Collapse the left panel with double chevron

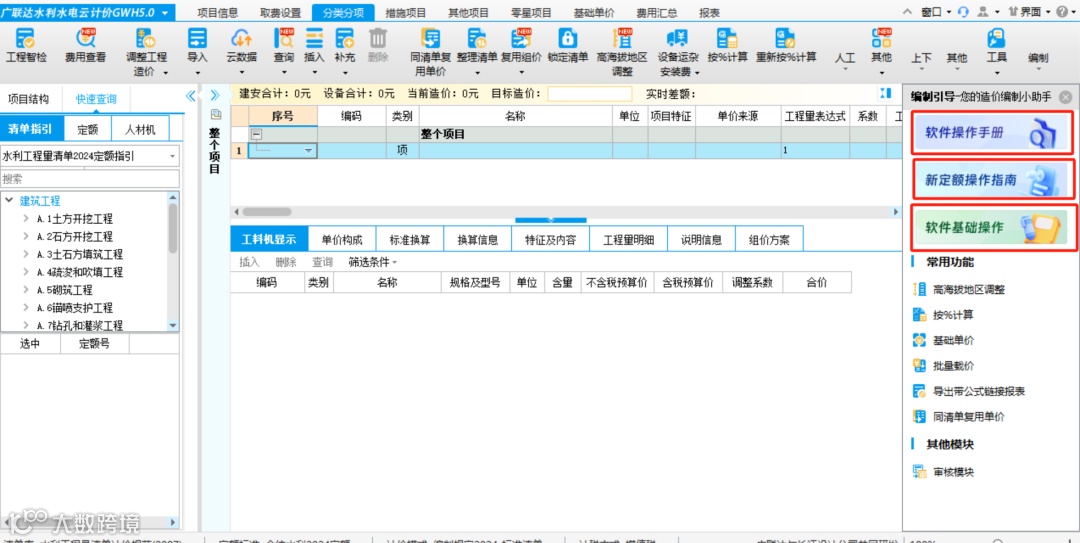(x=191, y=96)
